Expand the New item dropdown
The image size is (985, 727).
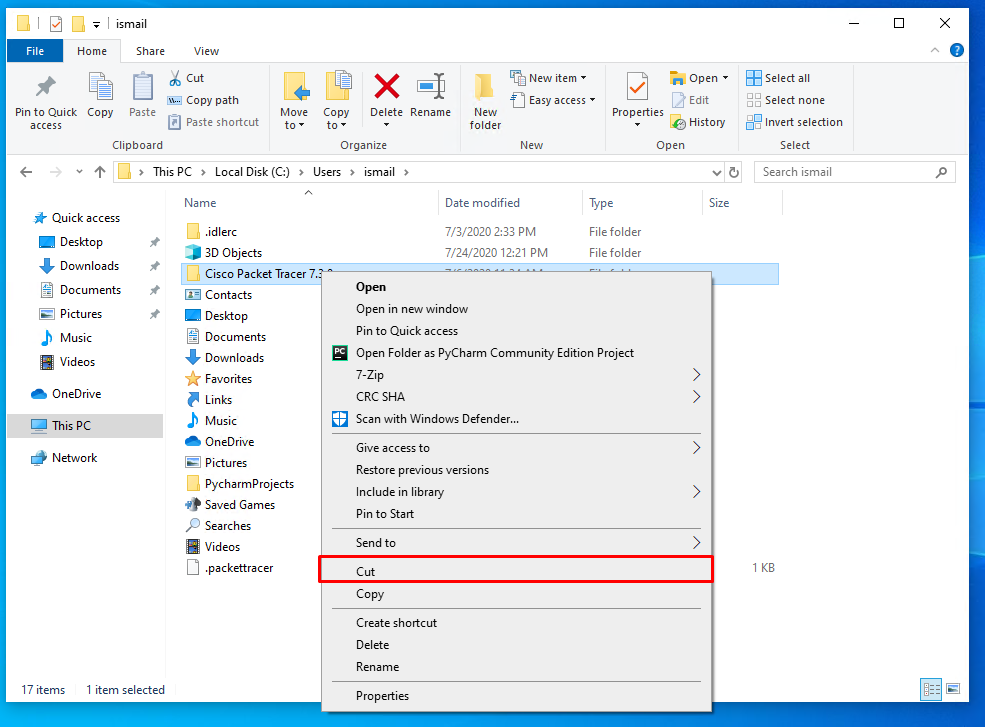(584, 78)
